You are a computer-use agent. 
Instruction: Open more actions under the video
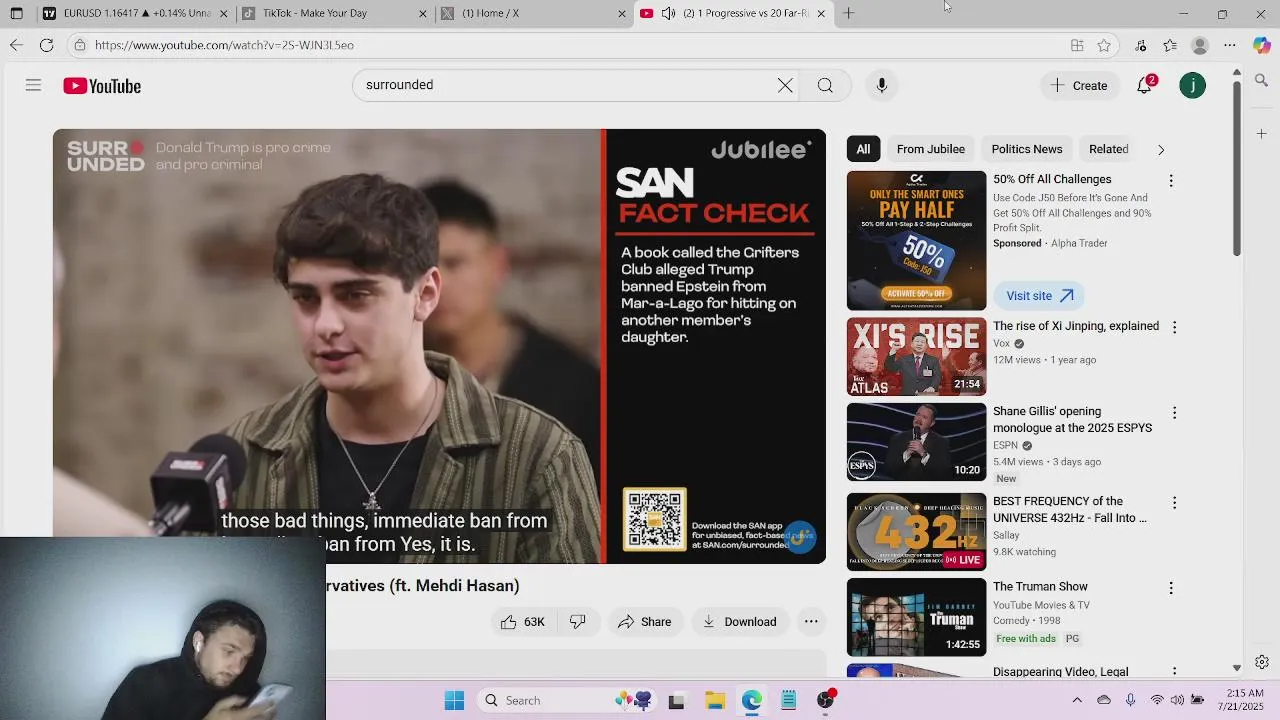tap(811, 622)
